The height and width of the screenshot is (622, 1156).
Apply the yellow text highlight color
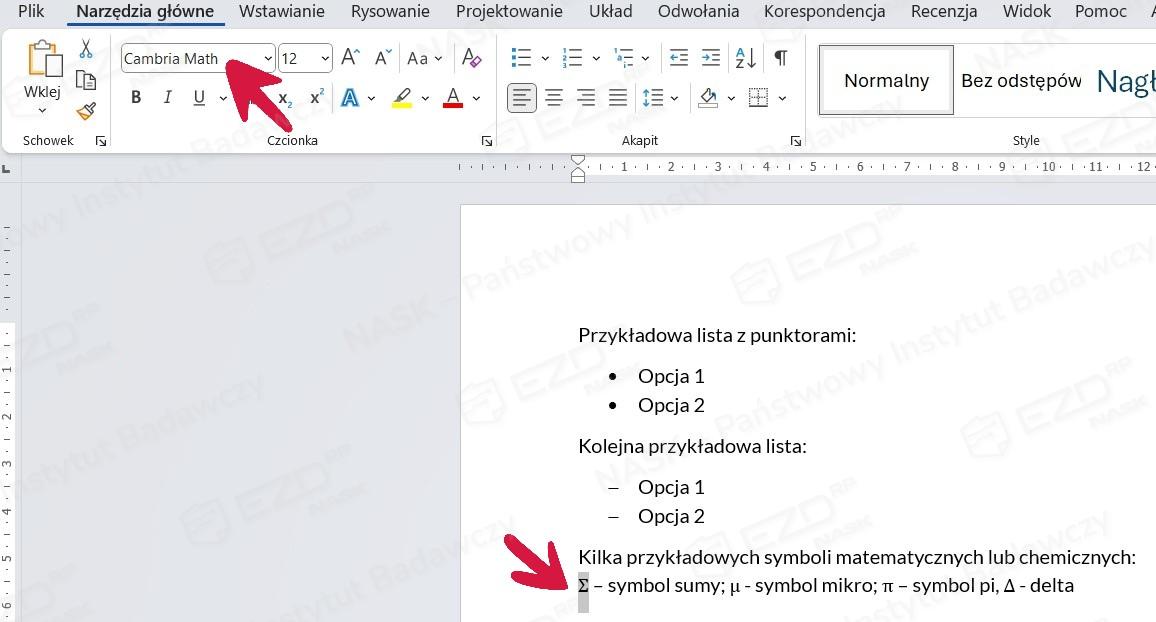pyautogui.click(x=402, y=98)
